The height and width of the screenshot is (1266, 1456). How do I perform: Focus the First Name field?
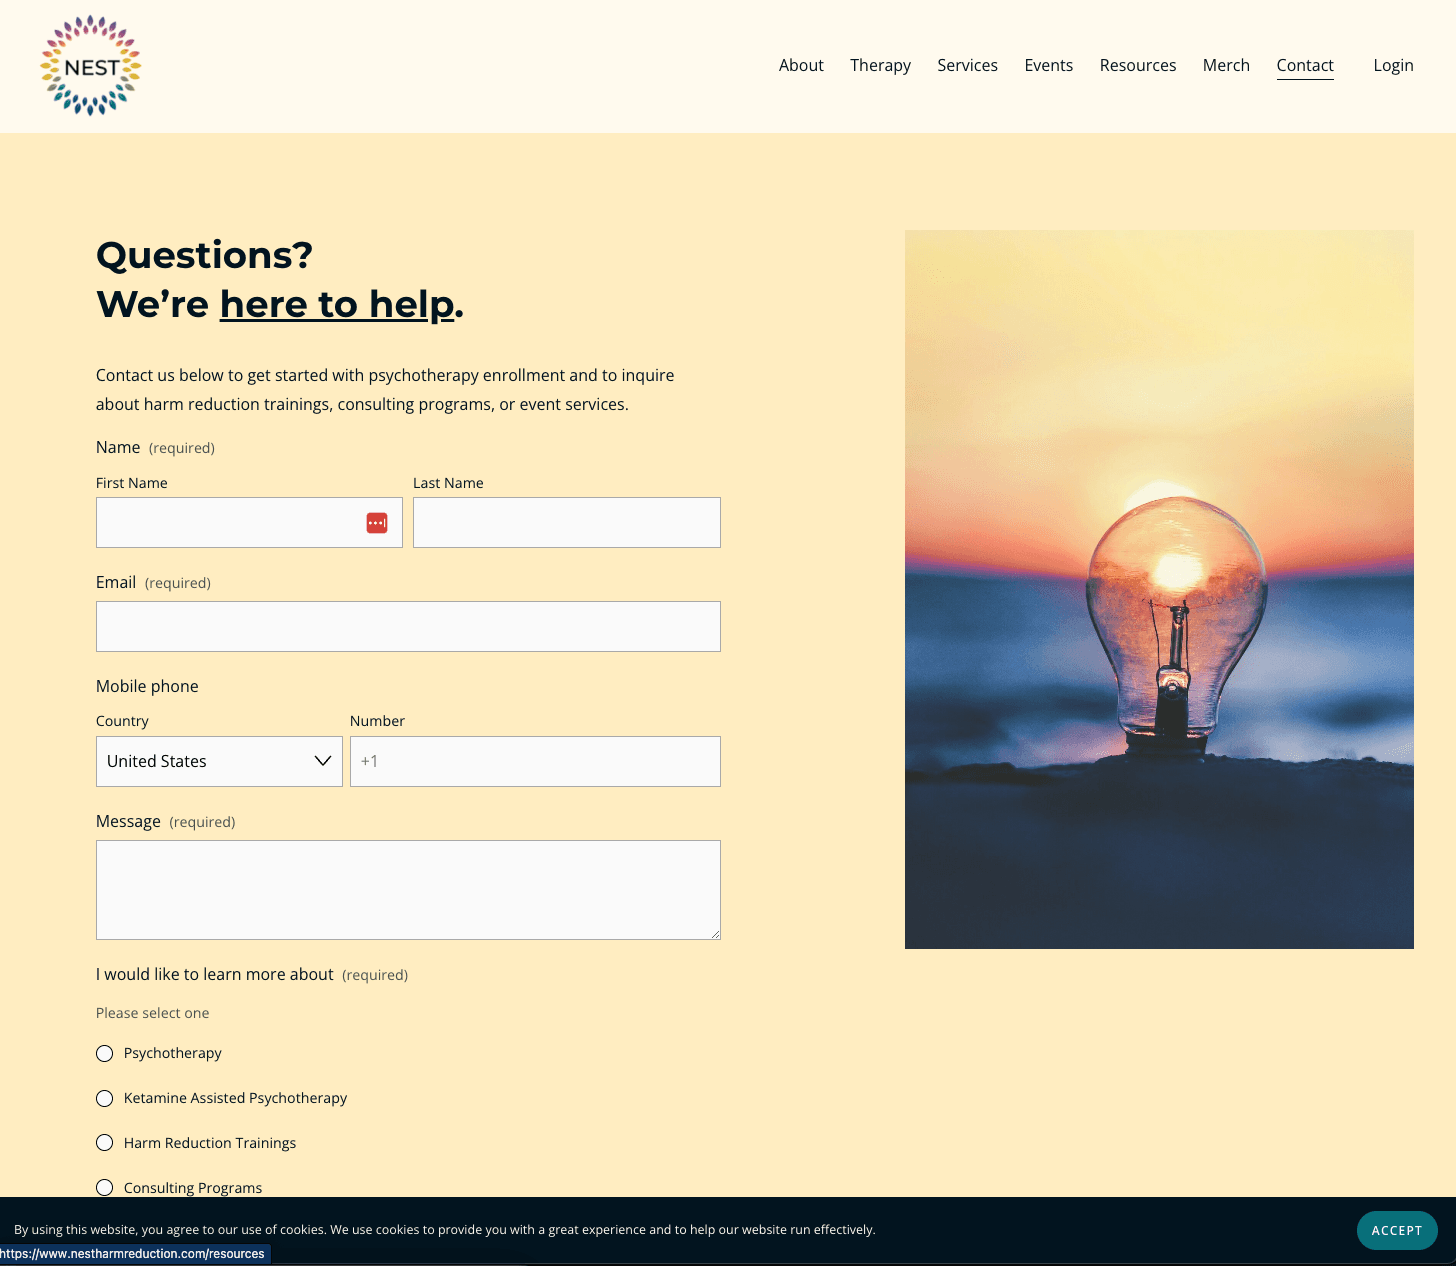tap(249, 522)
